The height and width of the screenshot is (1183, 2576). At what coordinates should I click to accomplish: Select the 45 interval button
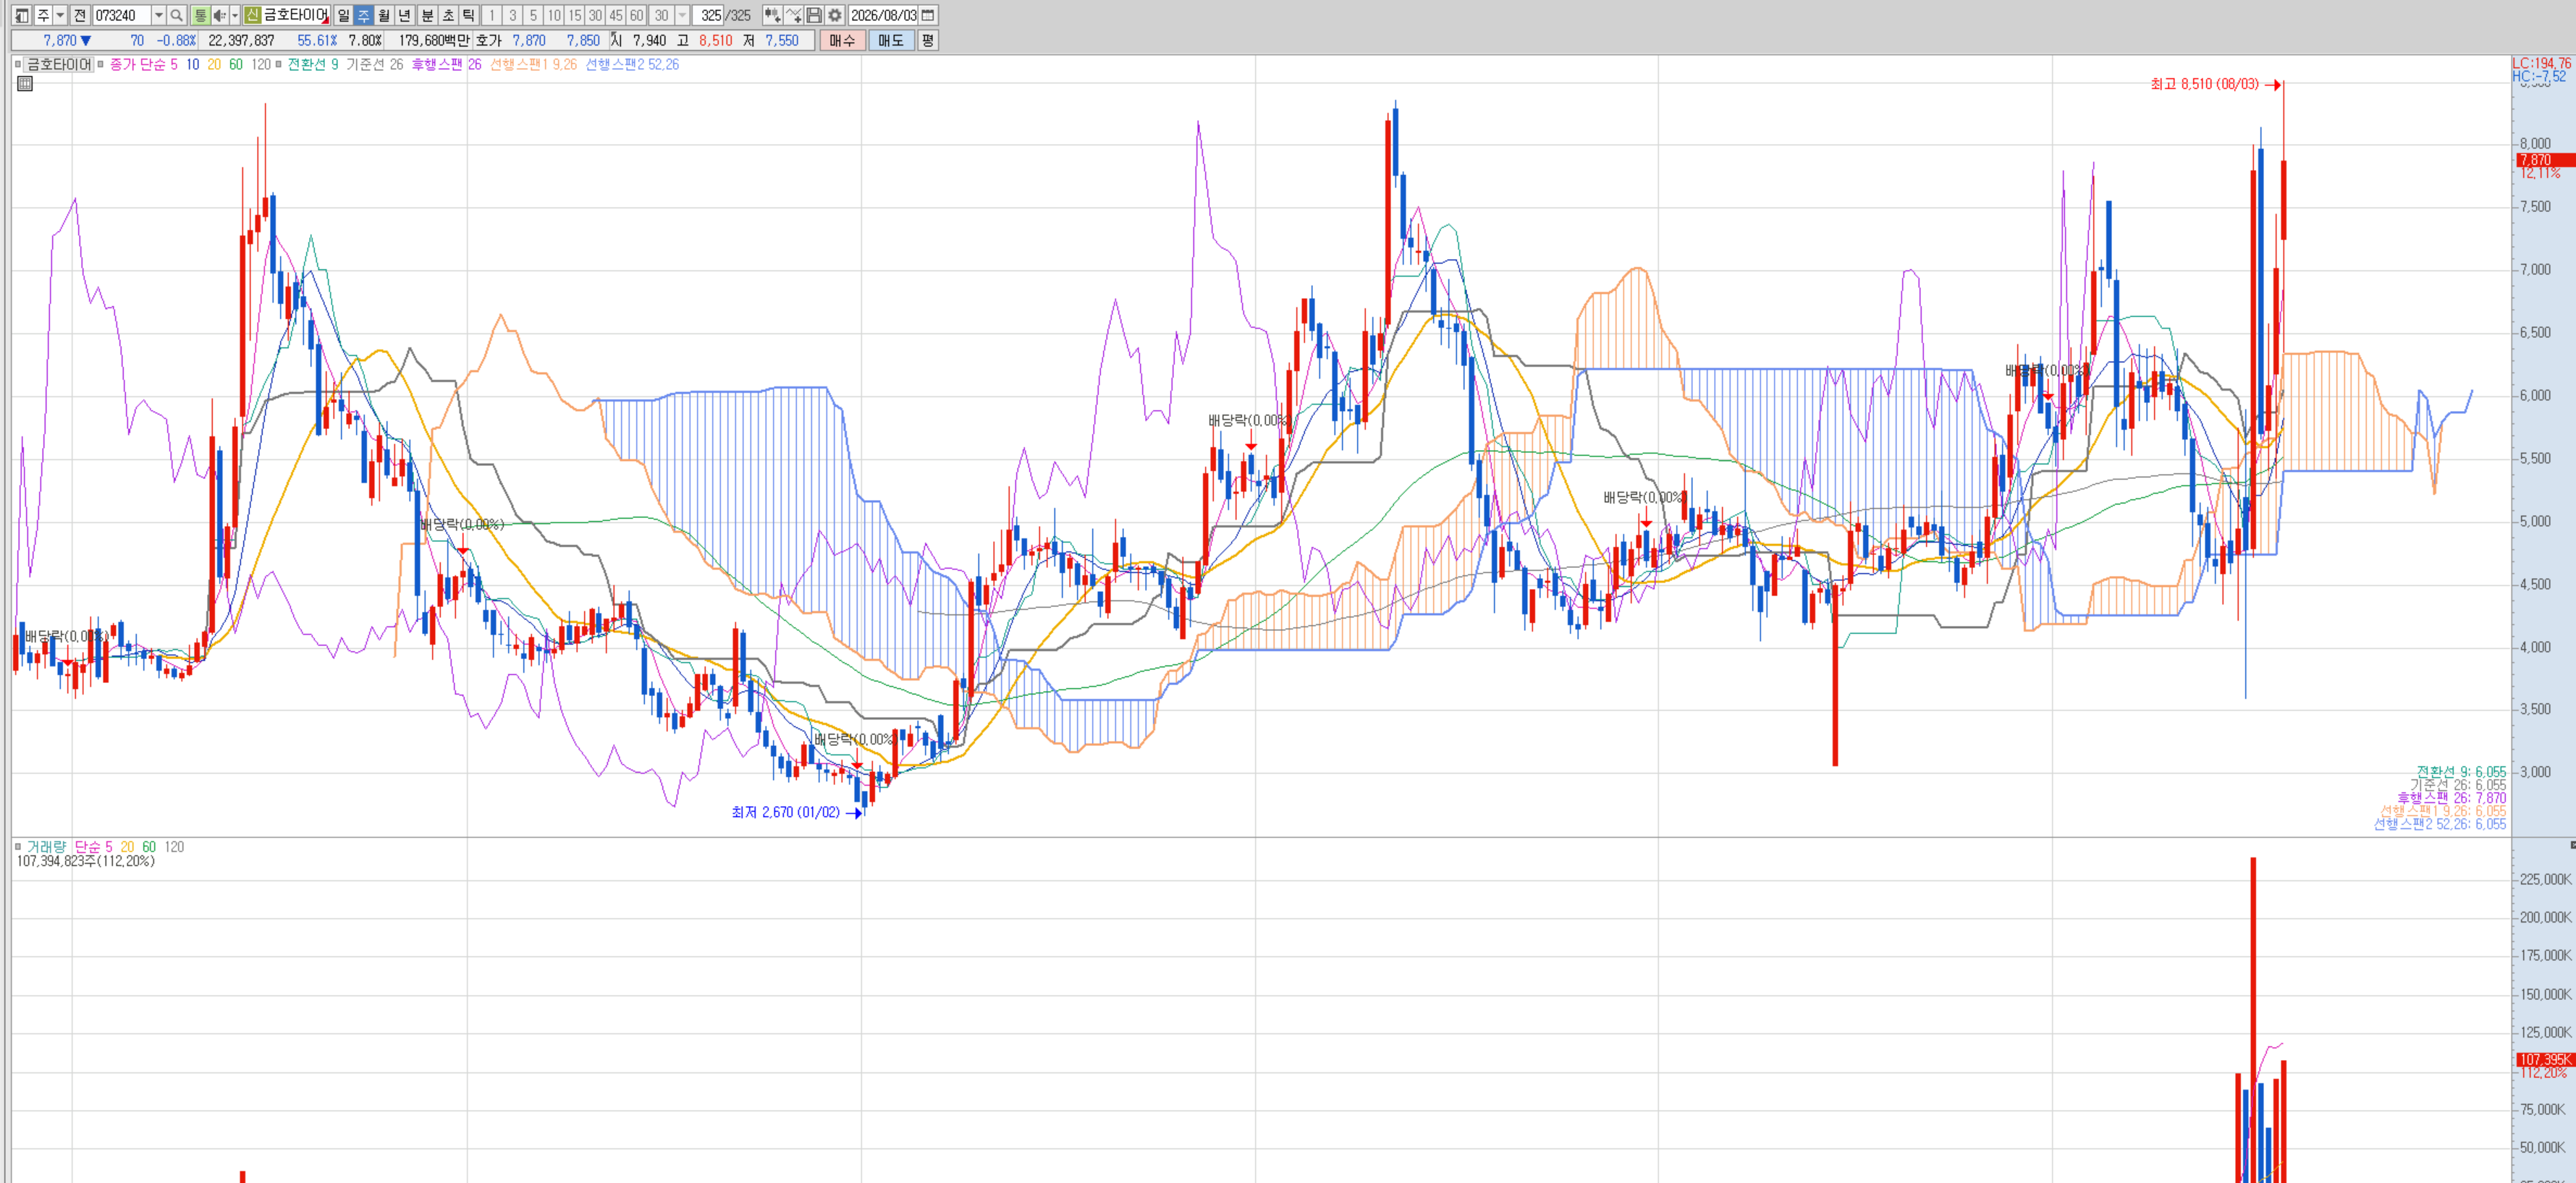(616, 15)
